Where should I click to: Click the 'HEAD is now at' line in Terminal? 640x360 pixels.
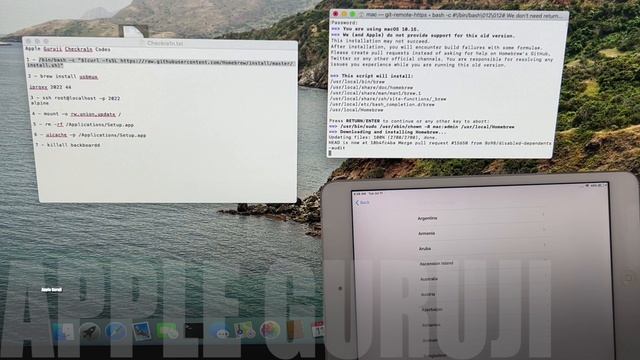[440, 143]
